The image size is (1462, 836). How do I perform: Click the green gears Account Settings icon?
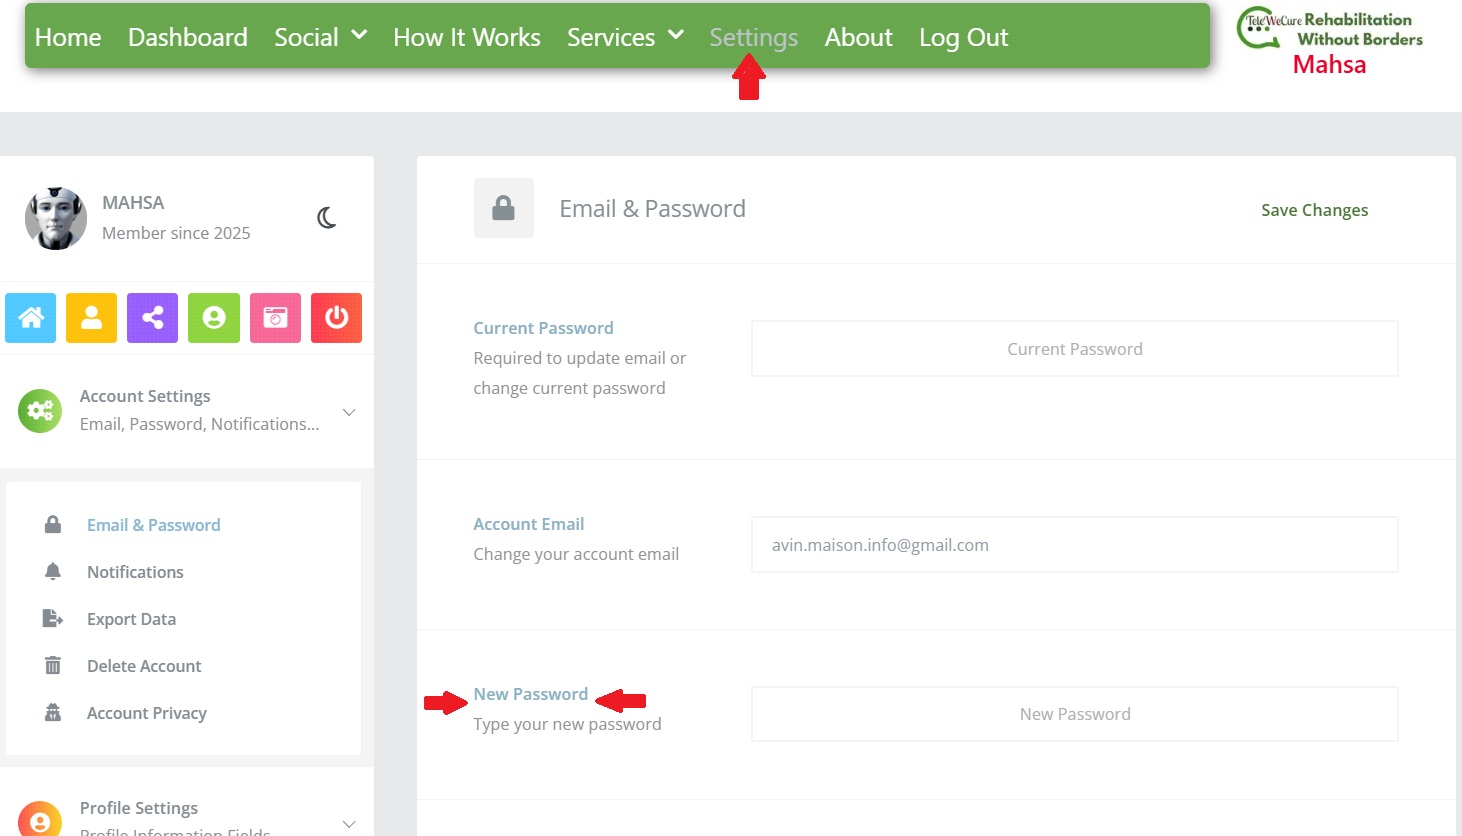[x=40, y=411]
